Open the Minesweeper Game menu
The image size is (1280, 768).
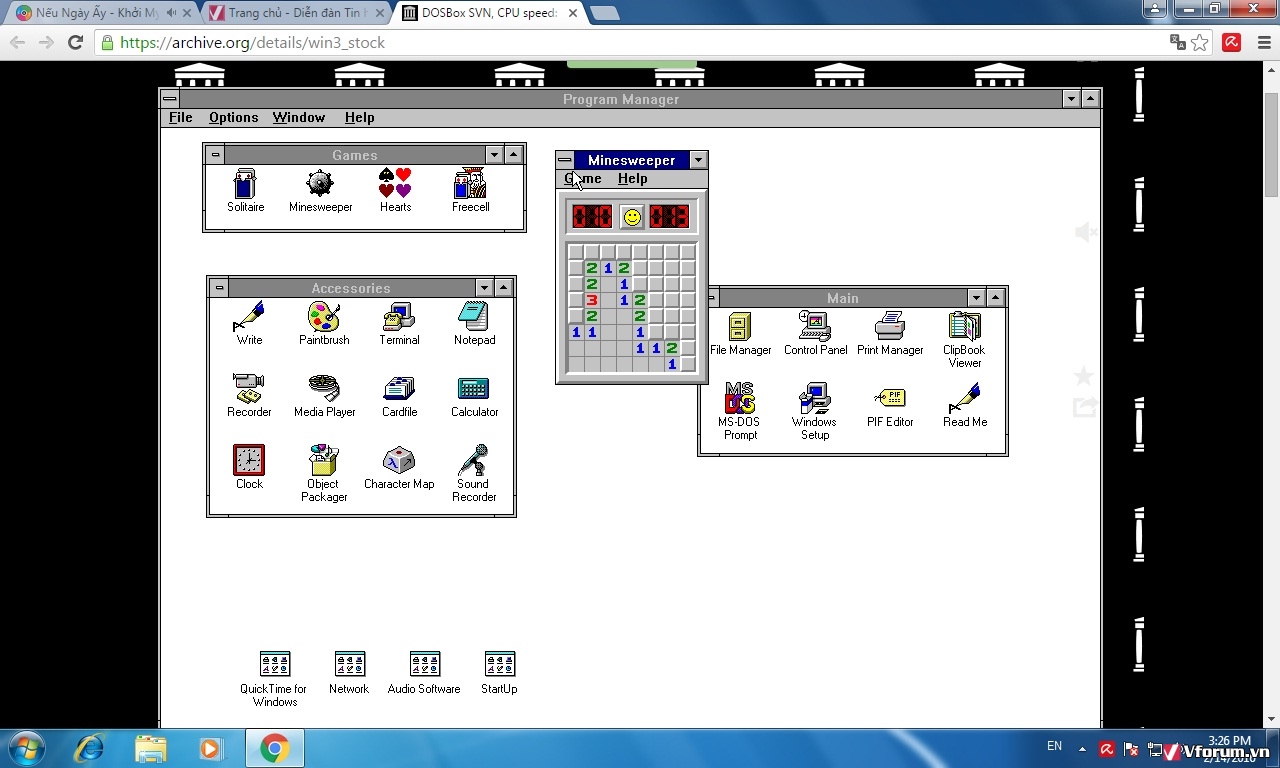pyautogui.click(x=583, y=178)
